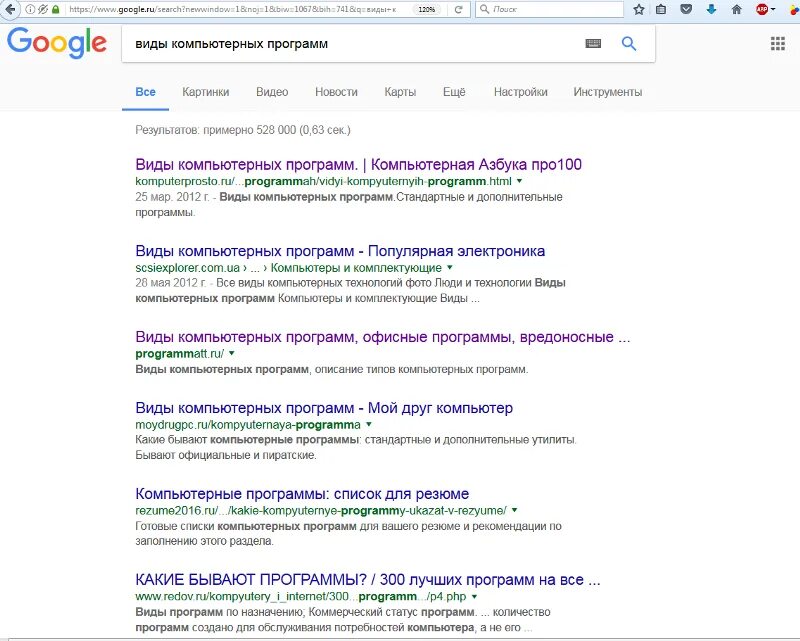Open Инструменты search tools
The height and width of the screenshot is (641, 800).
click(608, 92)
